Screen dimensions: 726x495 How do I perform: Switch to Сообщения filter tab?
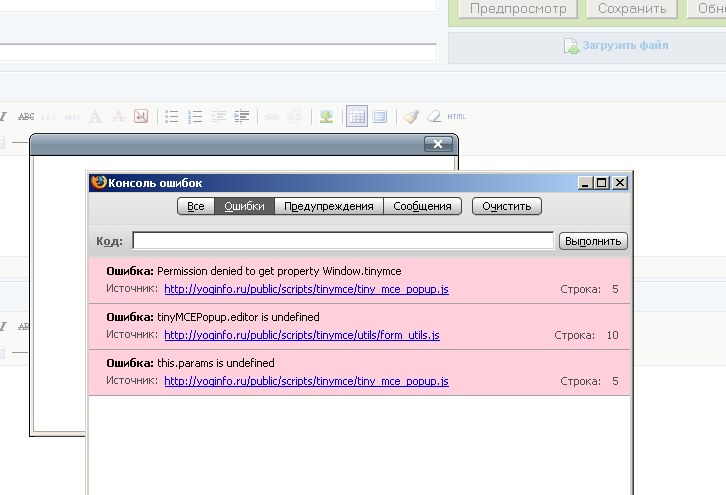pyautogui.click(x=422, y=207)
